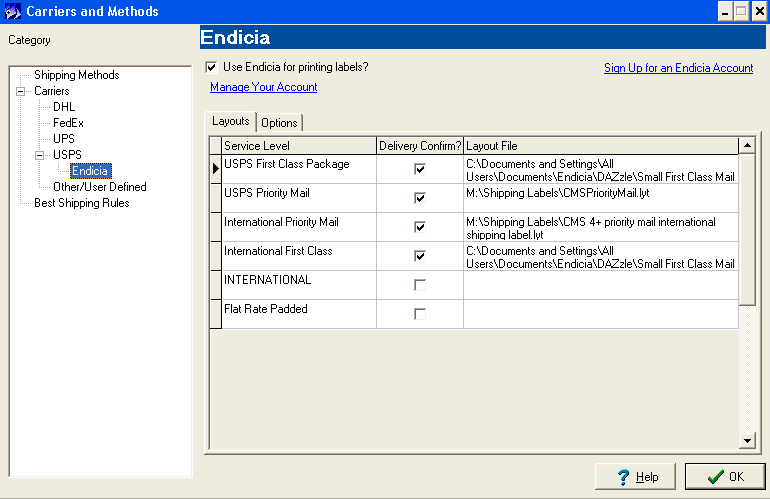This screenshot has width=770, height=499.
Task: Click layout file cell for International First Class
Action: point(601,256)
